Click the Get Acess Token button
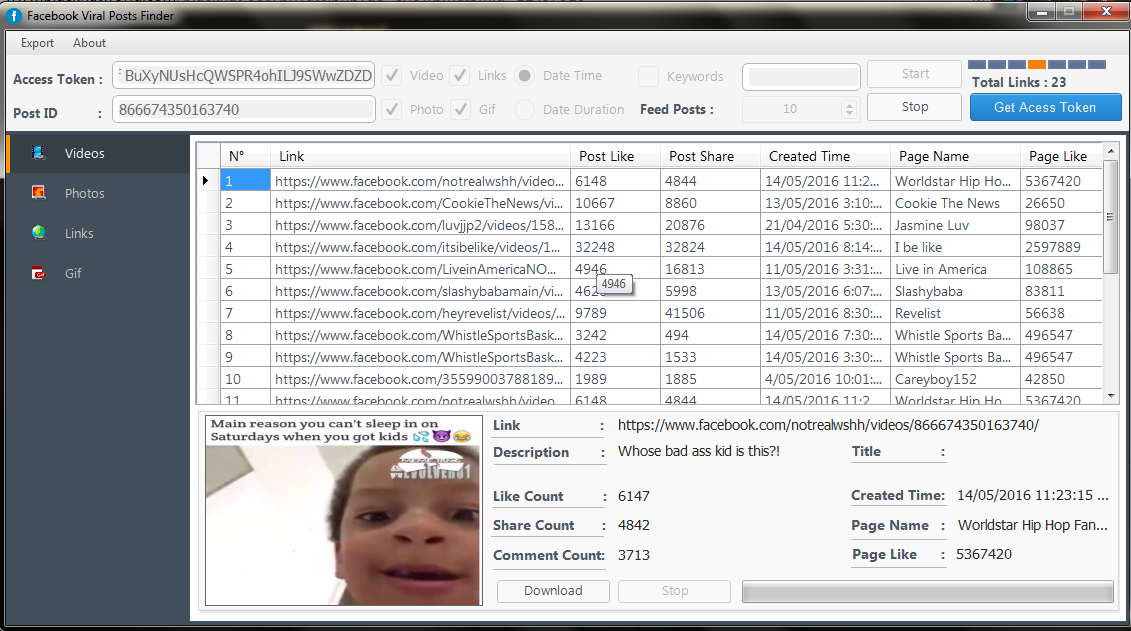Image resolution: width=1131 pixels, height=631 pixels. tap(1045, 107)
